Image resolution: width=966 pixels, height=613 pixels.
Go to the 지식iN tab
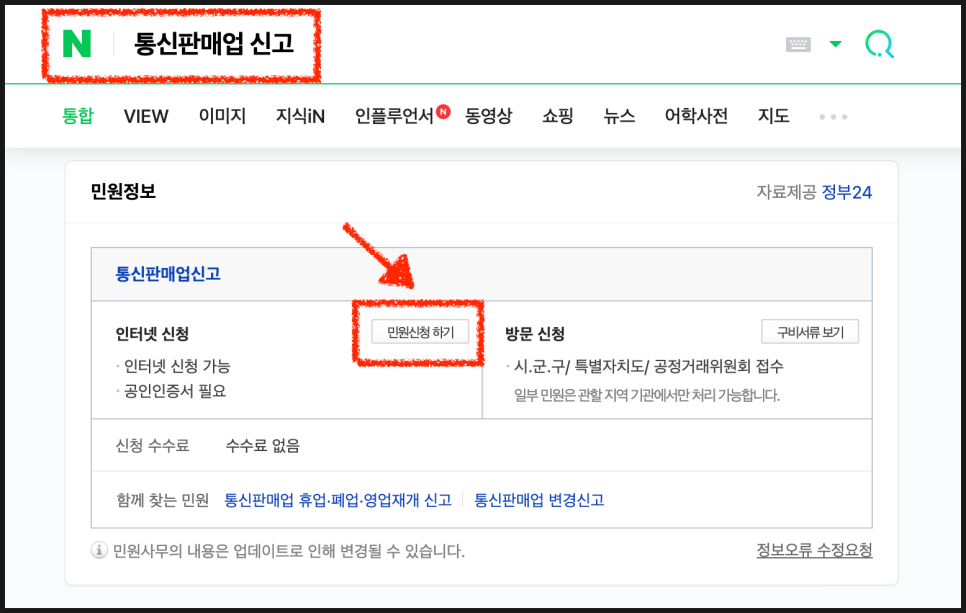(x=300, y=116)
